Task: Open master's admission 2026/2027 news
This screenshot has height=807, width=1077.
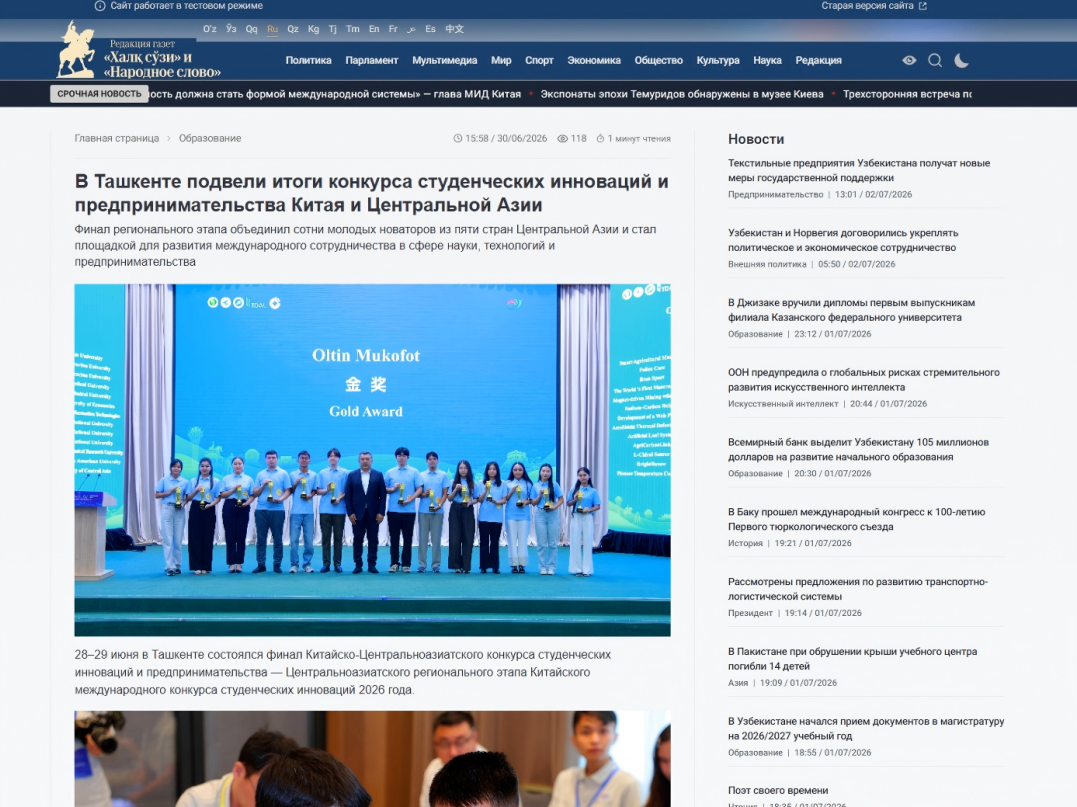Action: click(x=865, y=729)
